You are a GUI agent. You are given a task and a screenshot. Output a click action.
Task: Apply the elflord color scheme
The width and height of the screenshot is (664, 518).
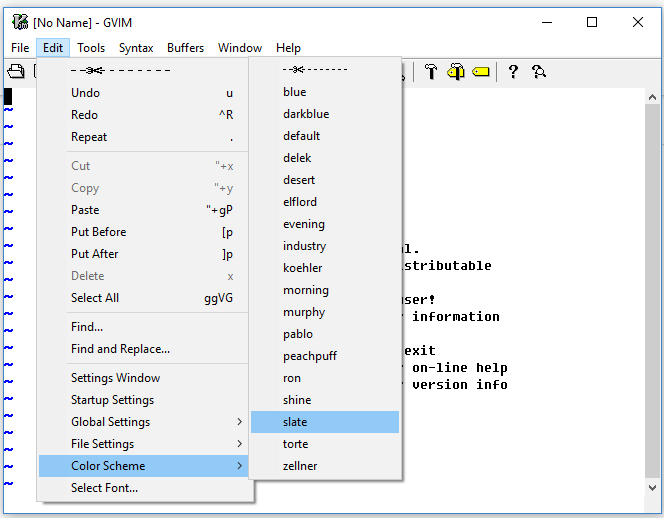click(x=325, y=202)
